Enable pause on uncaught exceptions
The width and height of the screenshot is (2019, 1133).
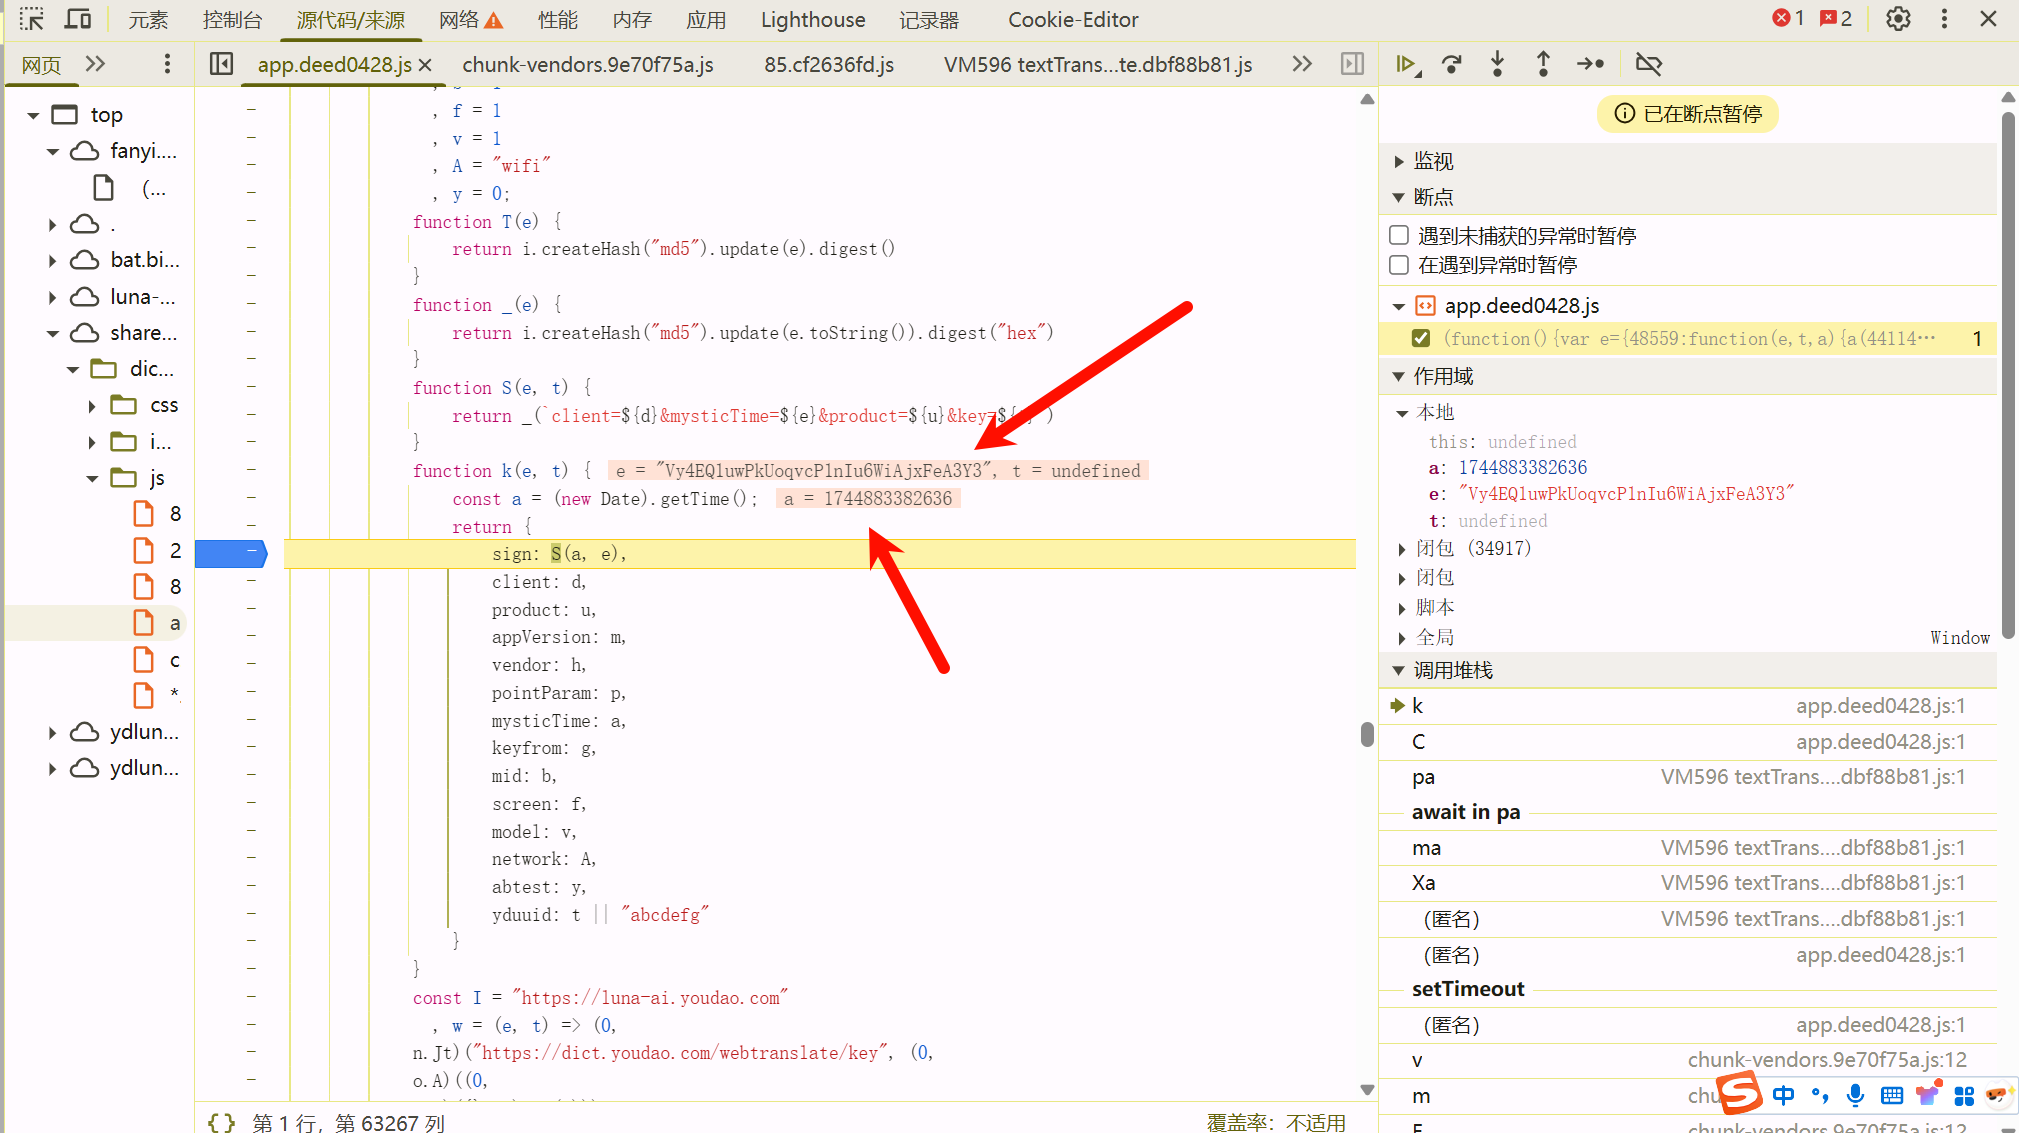click(1399, 235)
